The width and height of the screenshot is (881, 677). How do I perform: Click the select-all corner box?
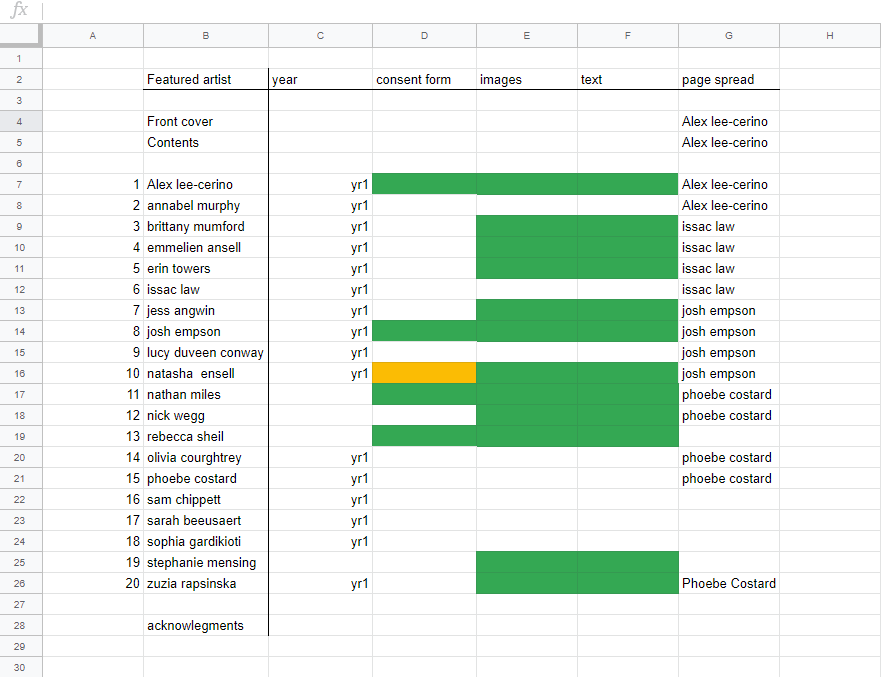point(20,36)
